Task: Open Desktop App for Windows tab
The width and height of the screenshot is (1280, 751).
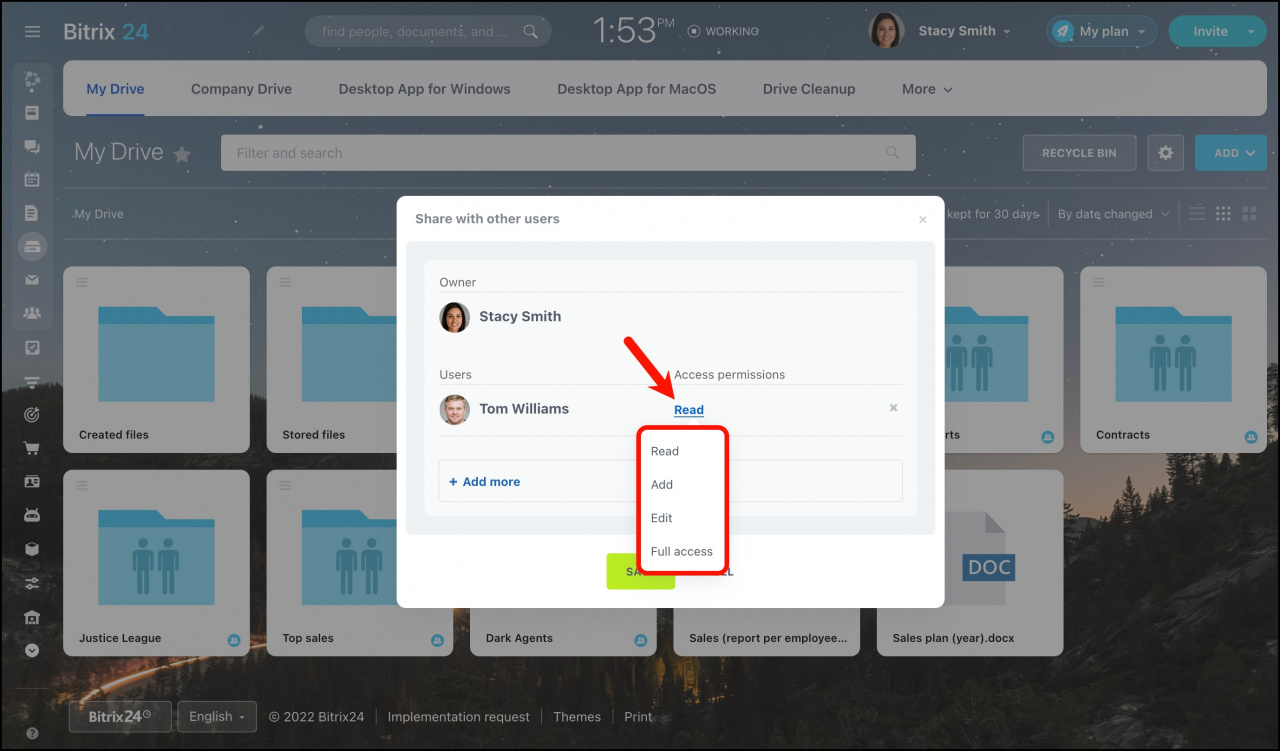Action: pos(424,89)
